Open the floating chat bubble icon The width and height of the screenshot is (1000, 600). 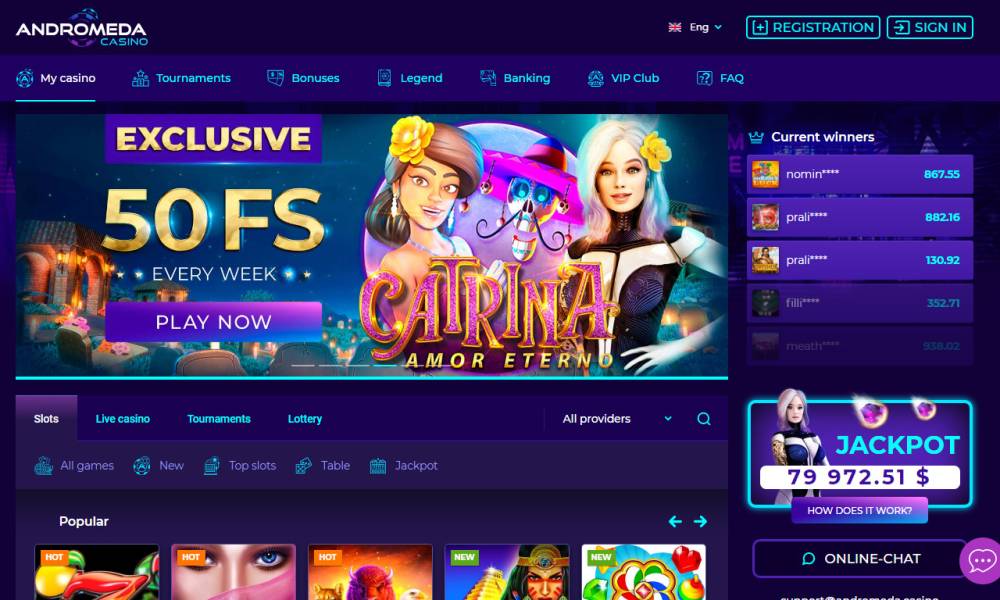(982, 560)
